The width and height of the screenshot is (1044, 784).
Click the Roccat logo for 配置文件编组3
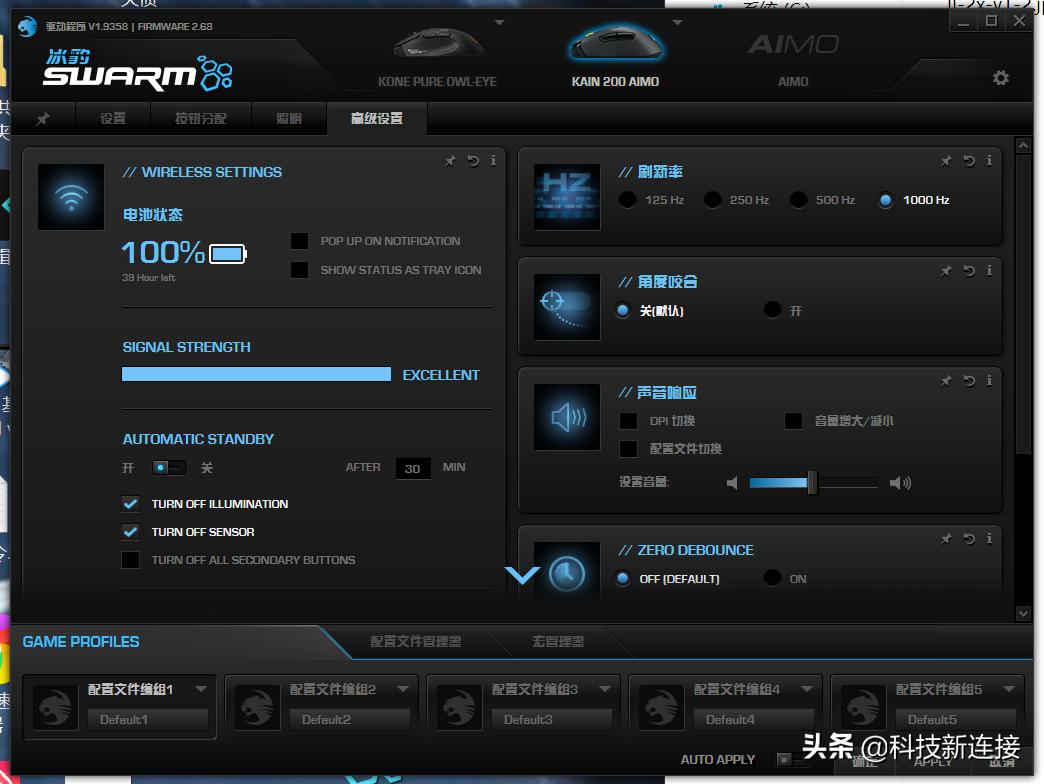tap(459, 707)
